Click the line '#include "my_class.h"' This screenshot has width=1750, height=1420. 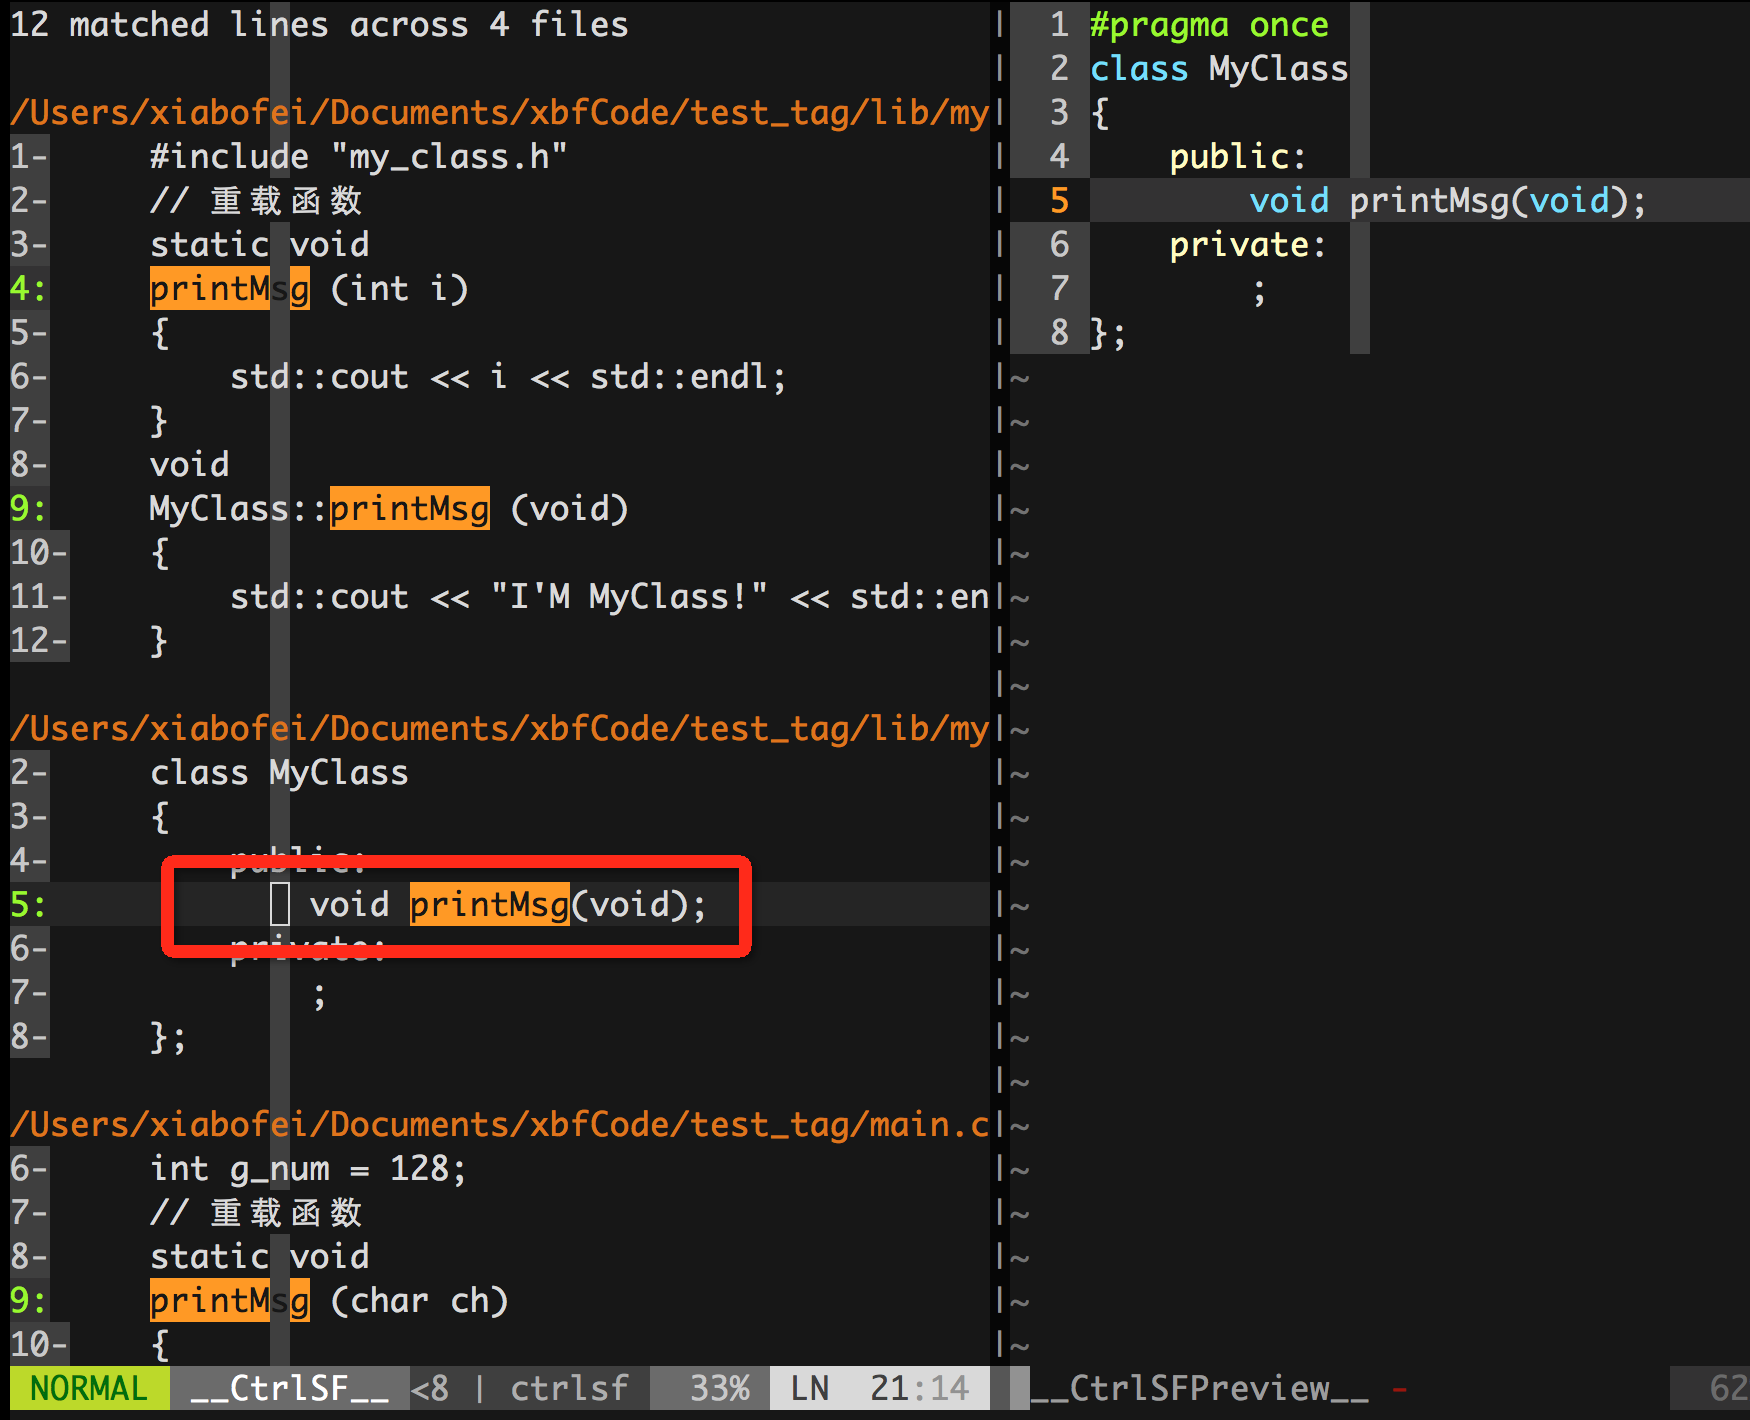tap(359, 156)
